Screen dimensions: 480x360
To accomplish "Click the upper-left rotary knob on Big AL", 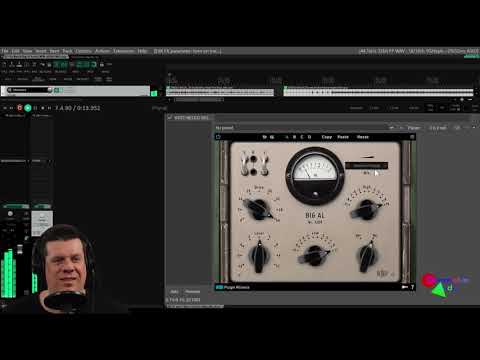I will [260, 210].
